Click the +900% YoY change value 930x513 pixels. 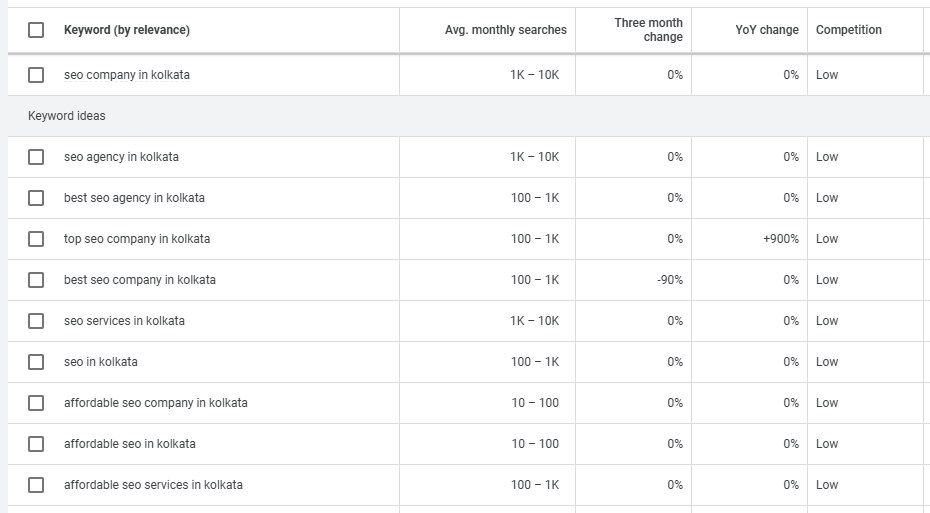tap(781, 239)
